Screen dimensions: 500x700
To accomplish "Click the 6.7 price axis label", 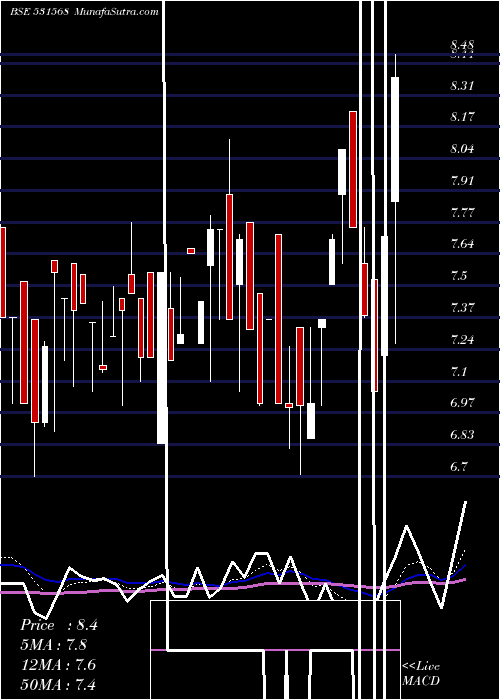I will pyautogui.click(x=459, y=467).
